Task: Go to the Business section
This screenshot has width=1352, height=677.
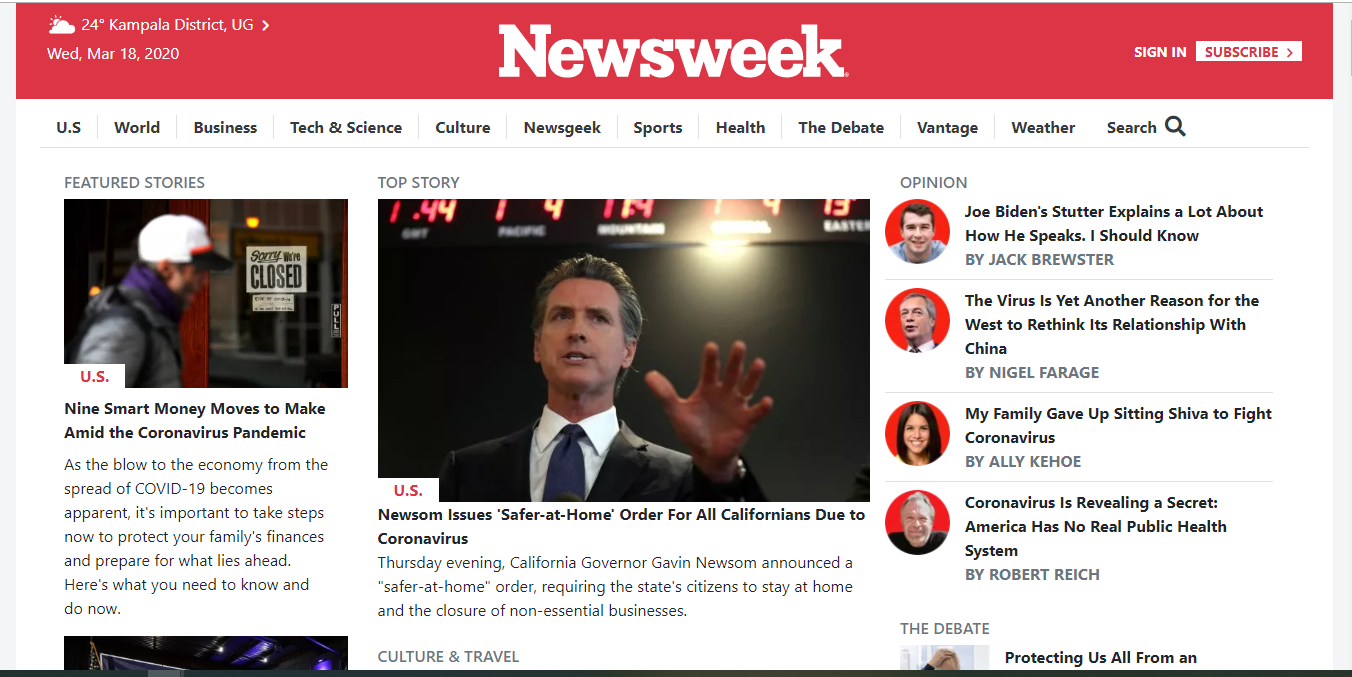Action: 225,127
